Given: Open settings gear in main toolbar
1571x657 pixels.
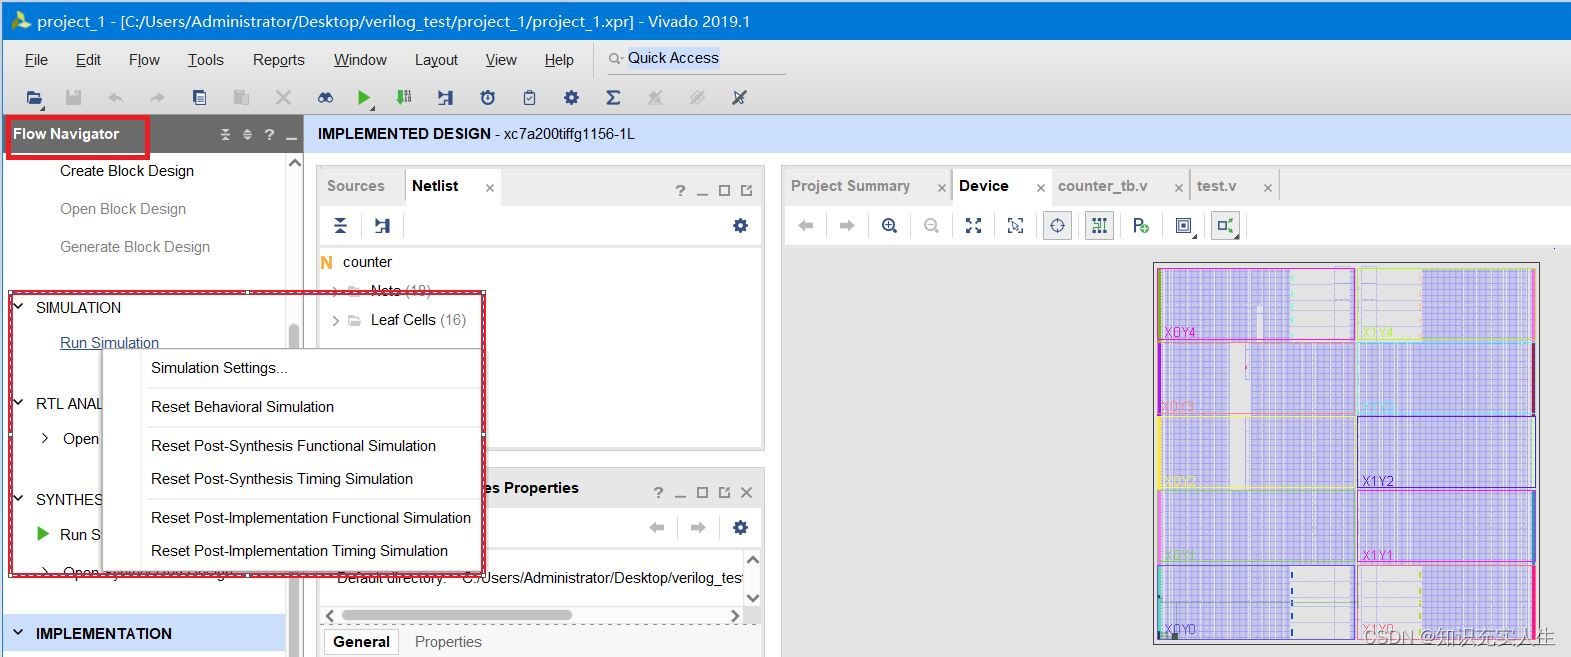Looking at the screenshot, I should pyautogui.click(x=571, y=98).
